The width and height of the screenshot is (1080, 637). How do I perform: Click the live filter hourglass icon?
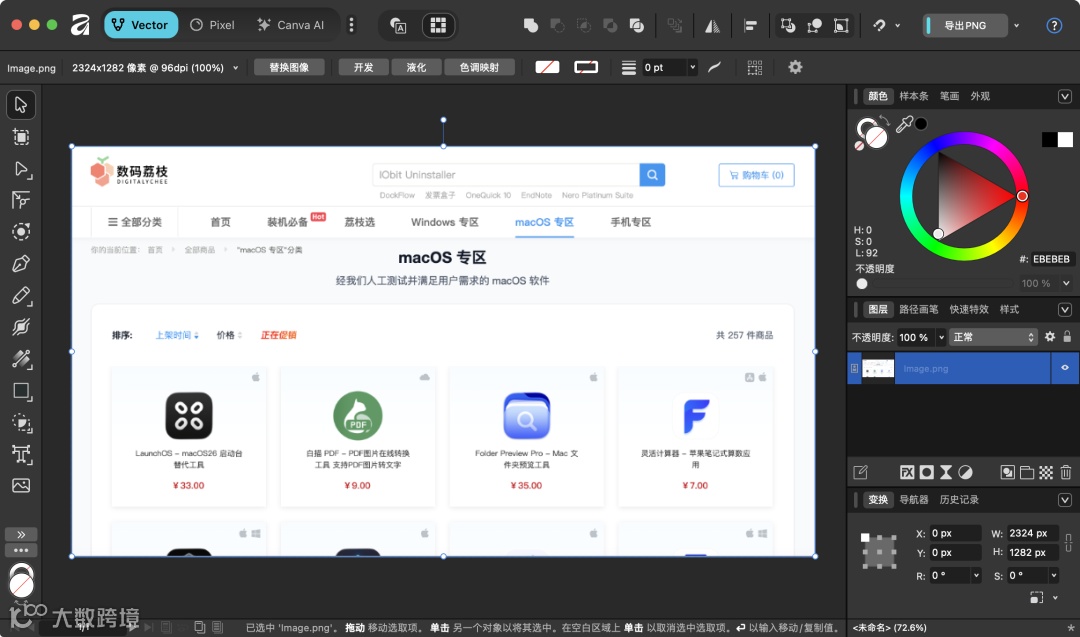coord(946,472)
